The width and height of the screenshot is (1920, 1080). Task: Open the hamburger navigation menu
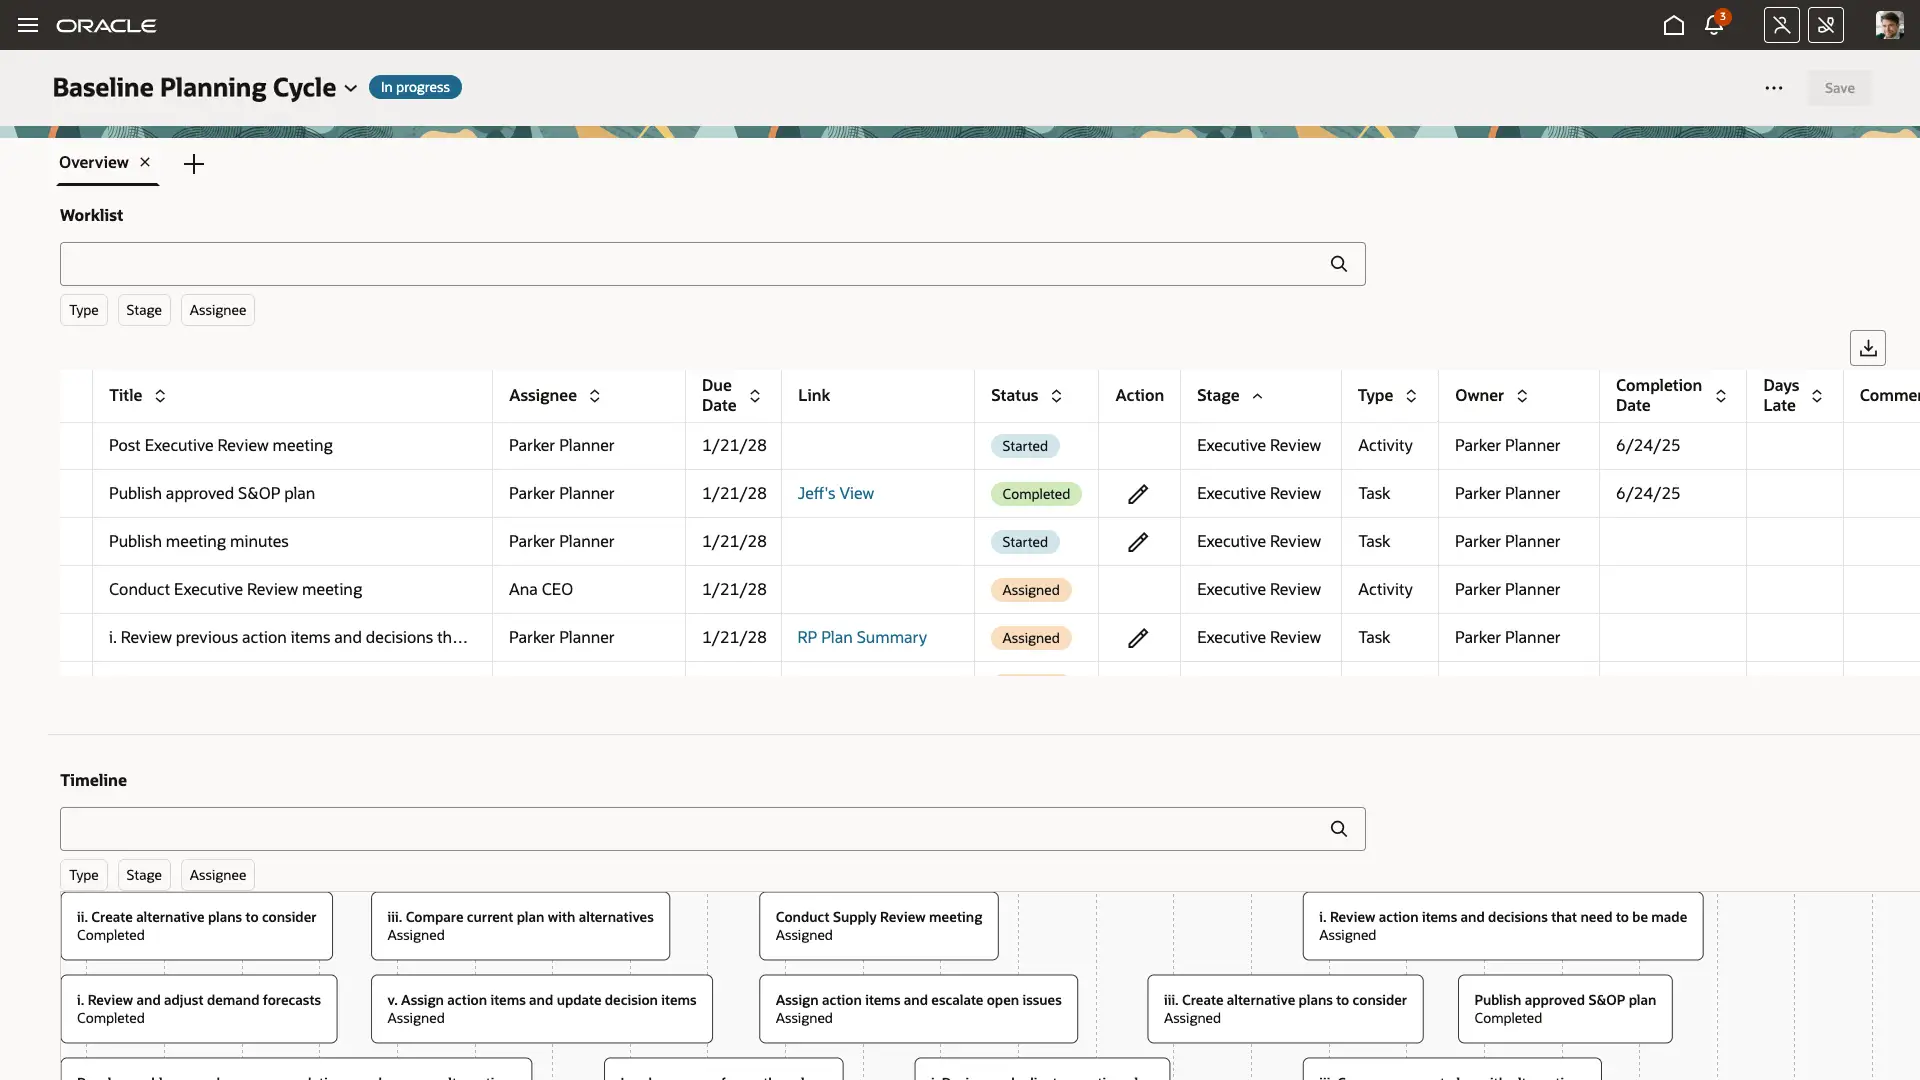tap(28, 25)
